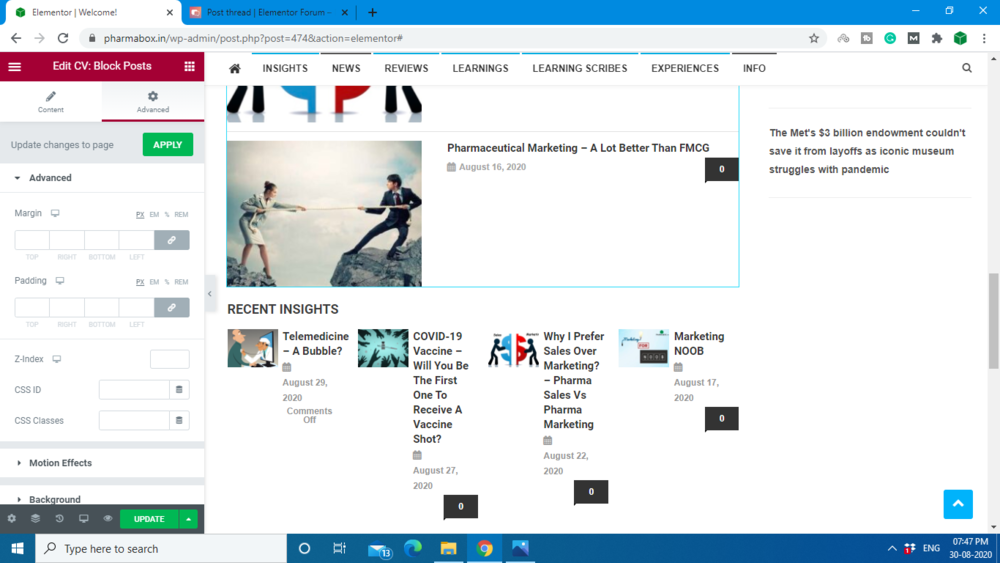This screenshot has height=563, width=1000.
Task: Switch to the Content tab
Action: coord(50,101)
